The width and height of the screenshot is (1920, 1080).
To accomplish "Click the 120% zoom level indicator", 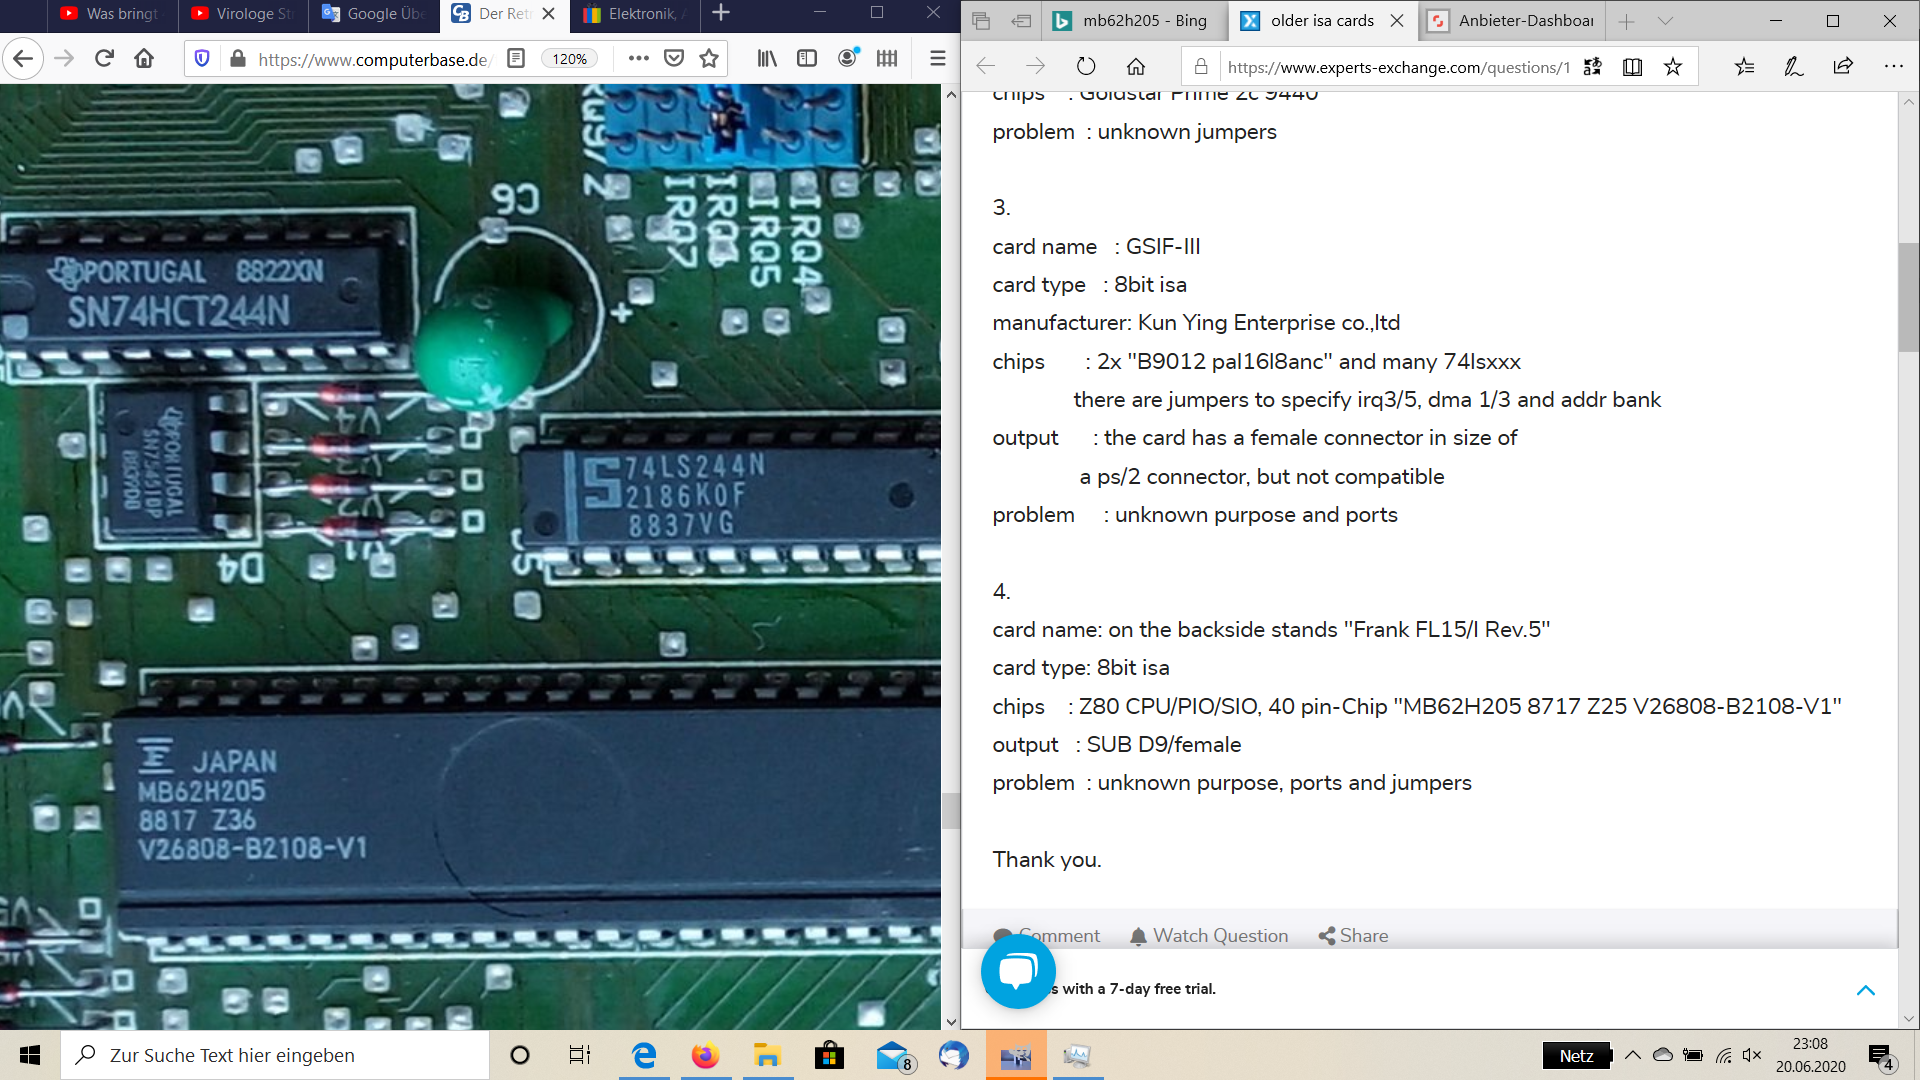I will [569, 59].
